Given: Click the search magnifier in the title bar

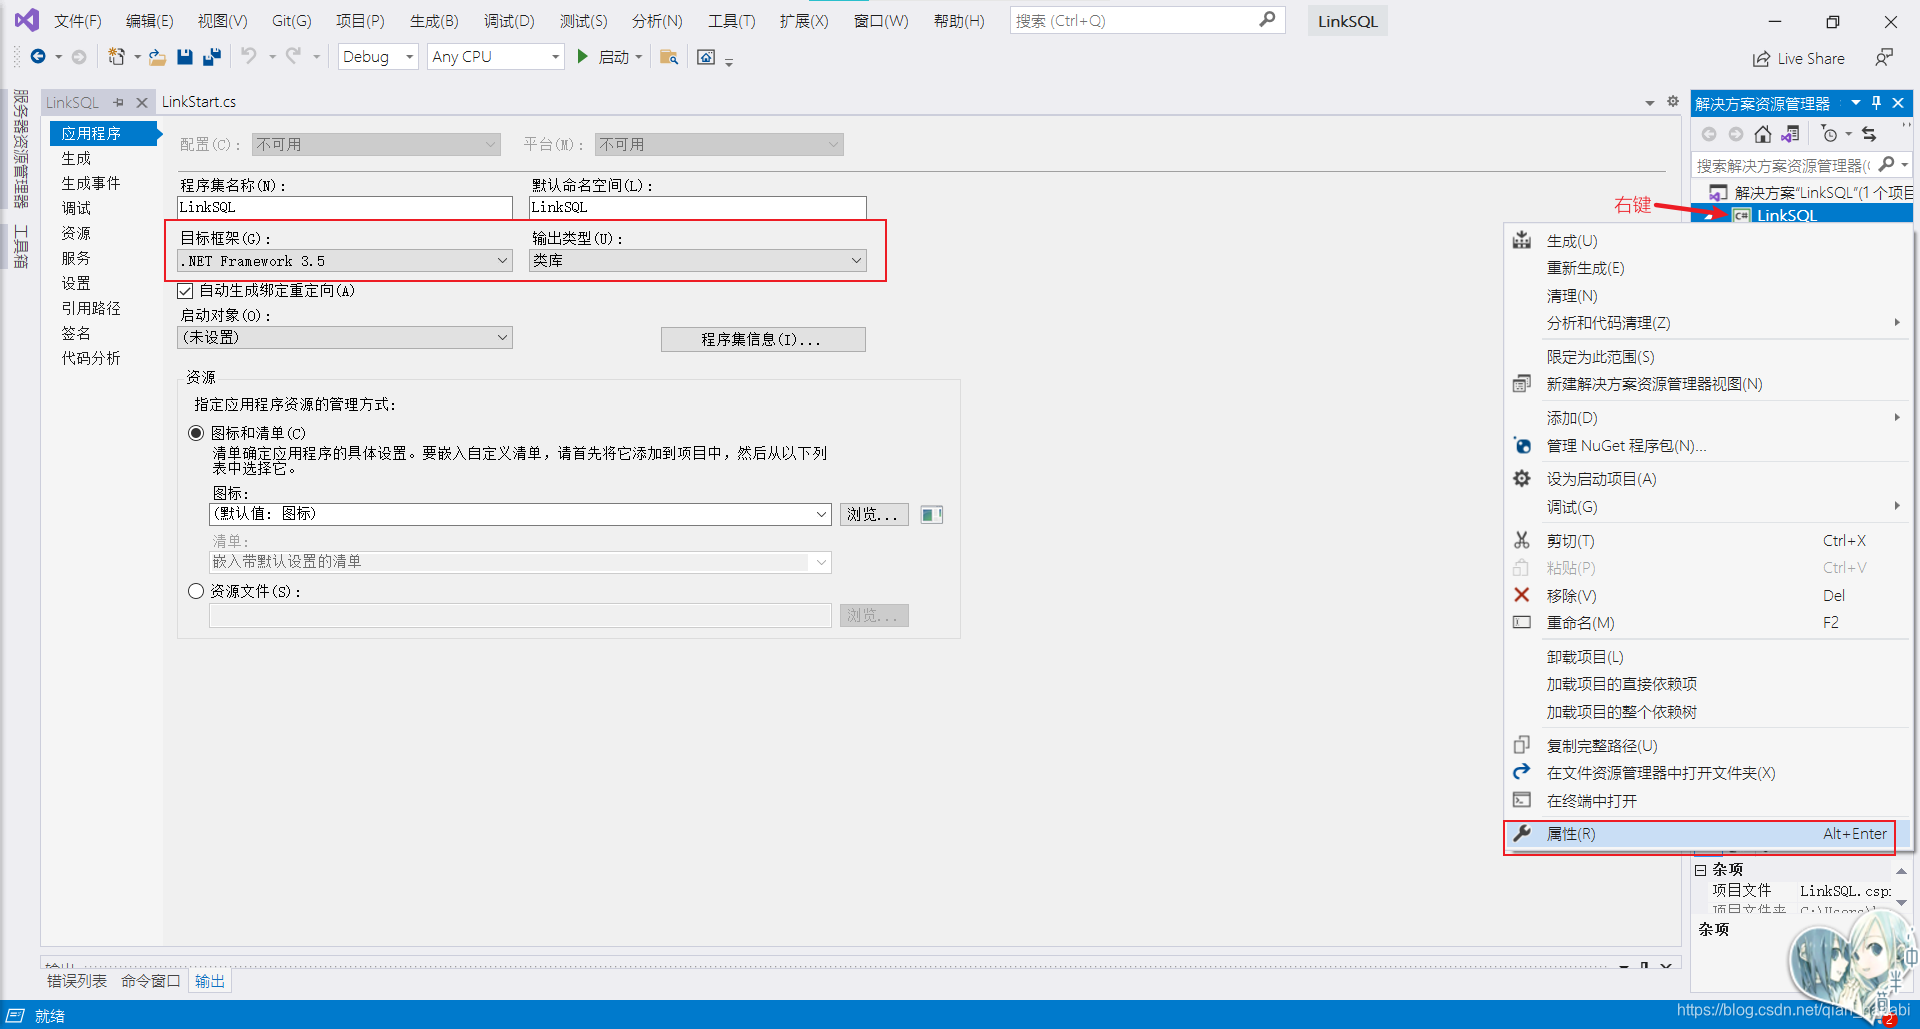Looking at the screenshot, I should 1267,19.
